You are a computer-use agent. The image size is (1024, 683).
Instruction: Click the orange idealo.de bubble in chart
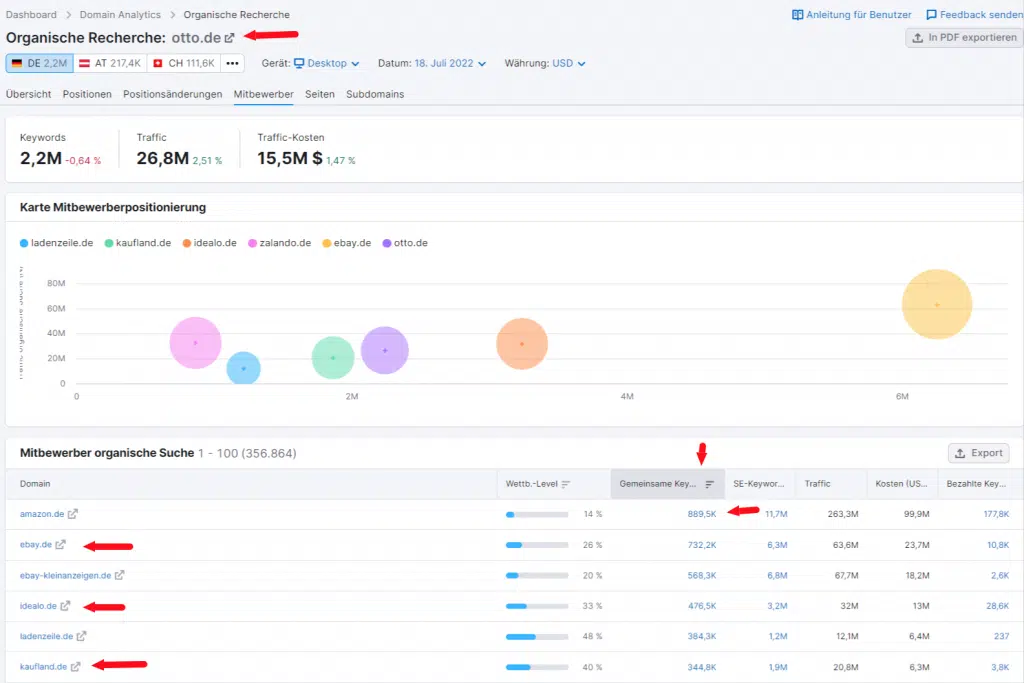pyautogui.click(x=521, y=344)
